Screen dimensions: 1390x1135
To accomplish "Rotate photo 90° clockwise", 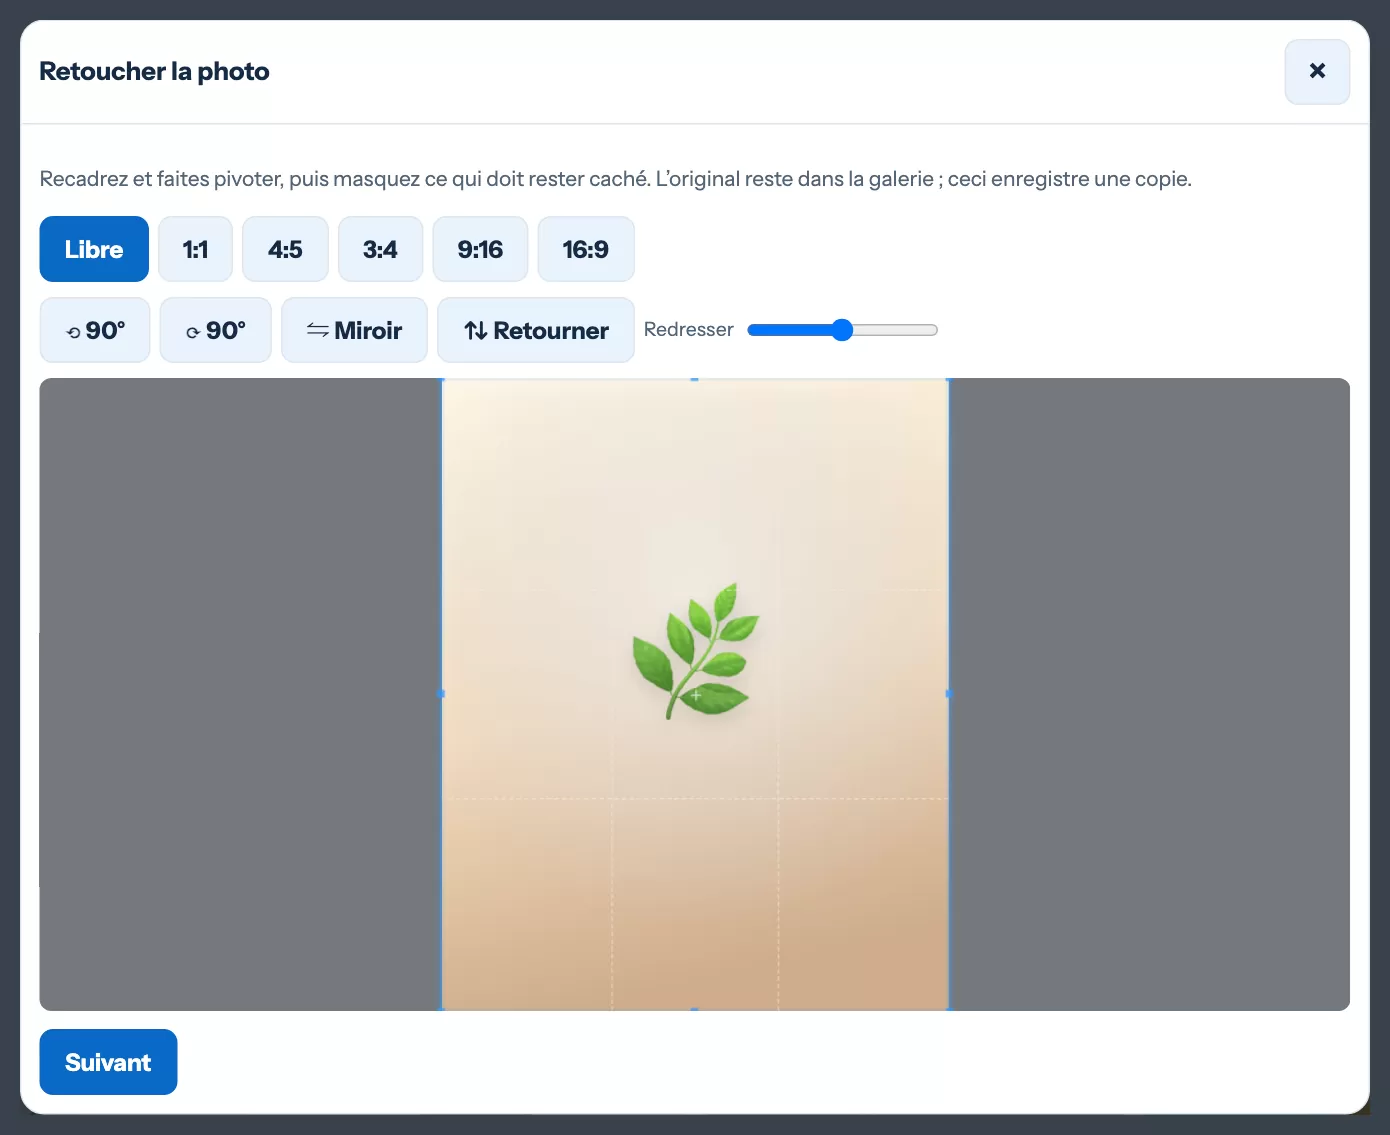I will pyautogui.click(x=215, y=330).
